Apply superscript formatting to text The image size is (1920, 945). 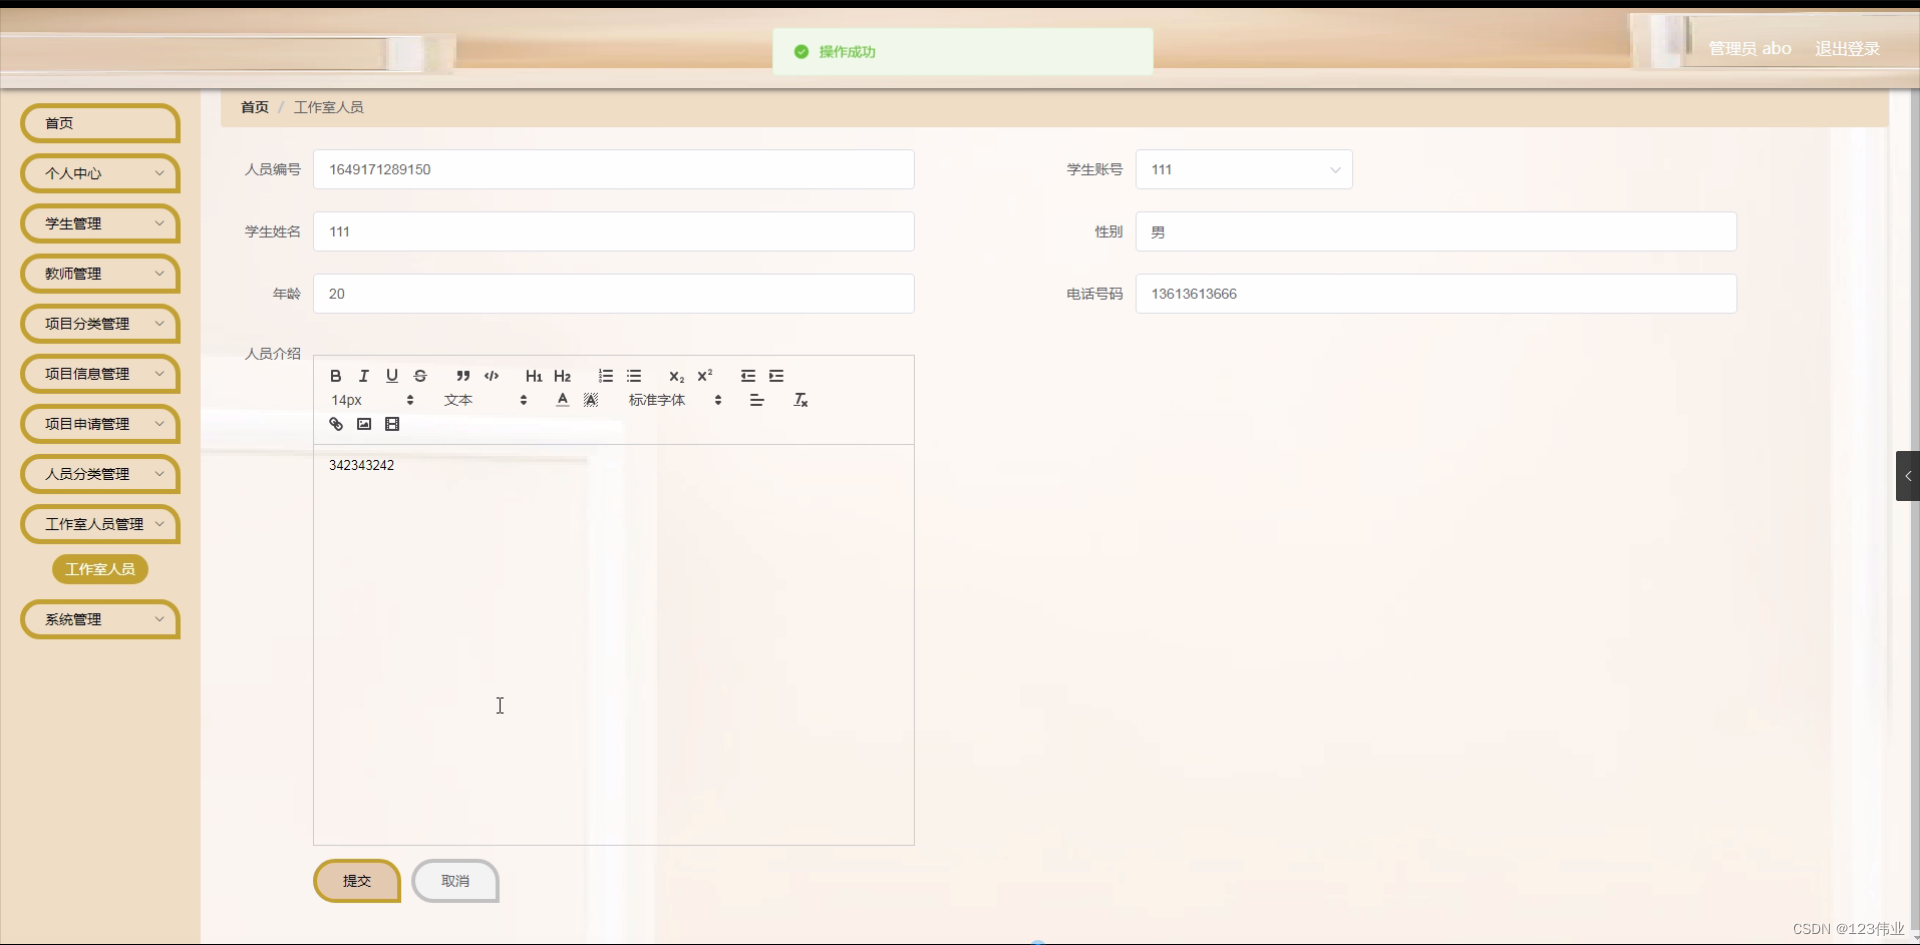tap(706, 376)
